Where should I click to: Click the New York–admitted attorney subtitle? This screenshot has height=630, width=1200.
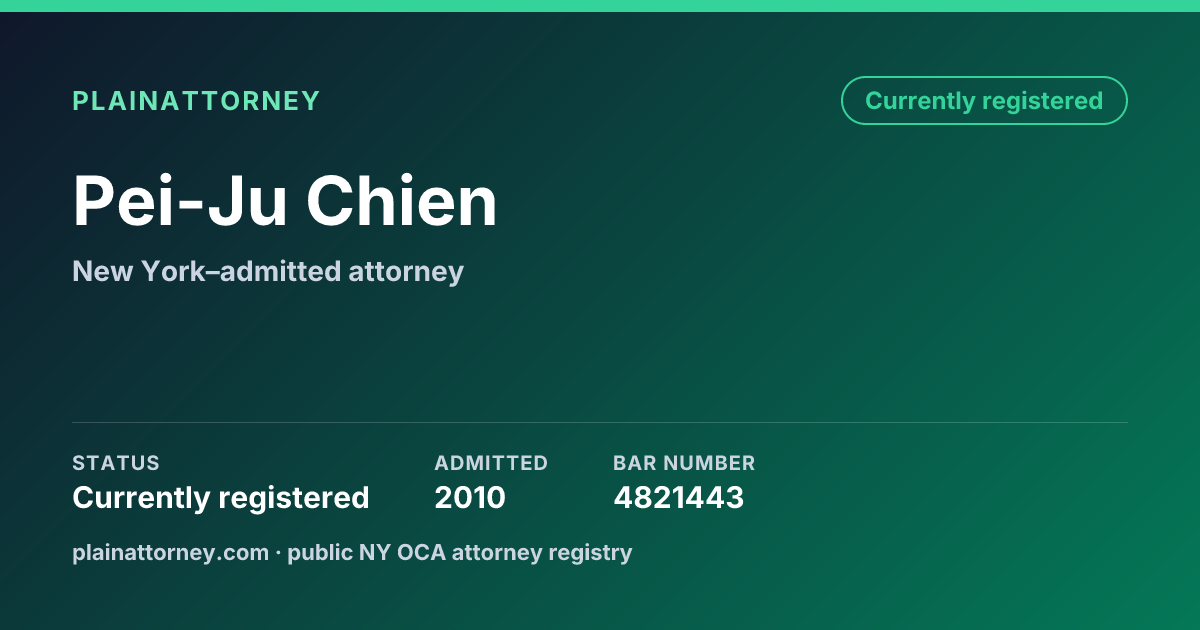[268, 271]
